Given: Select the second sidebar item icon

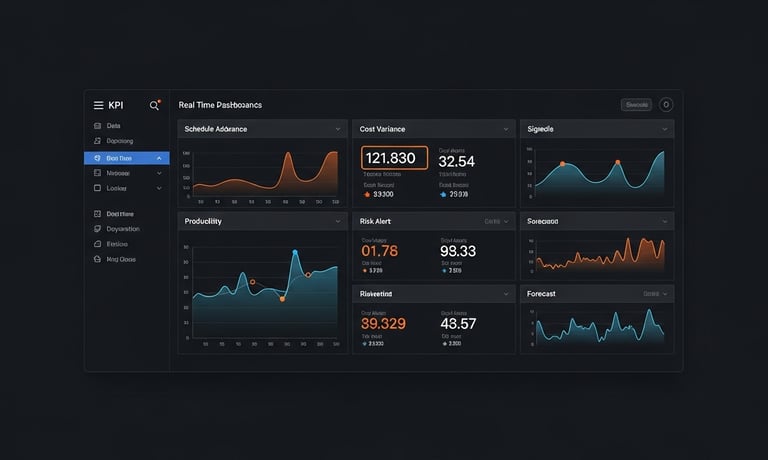Looking at the screenshot, I should [97, 141].
